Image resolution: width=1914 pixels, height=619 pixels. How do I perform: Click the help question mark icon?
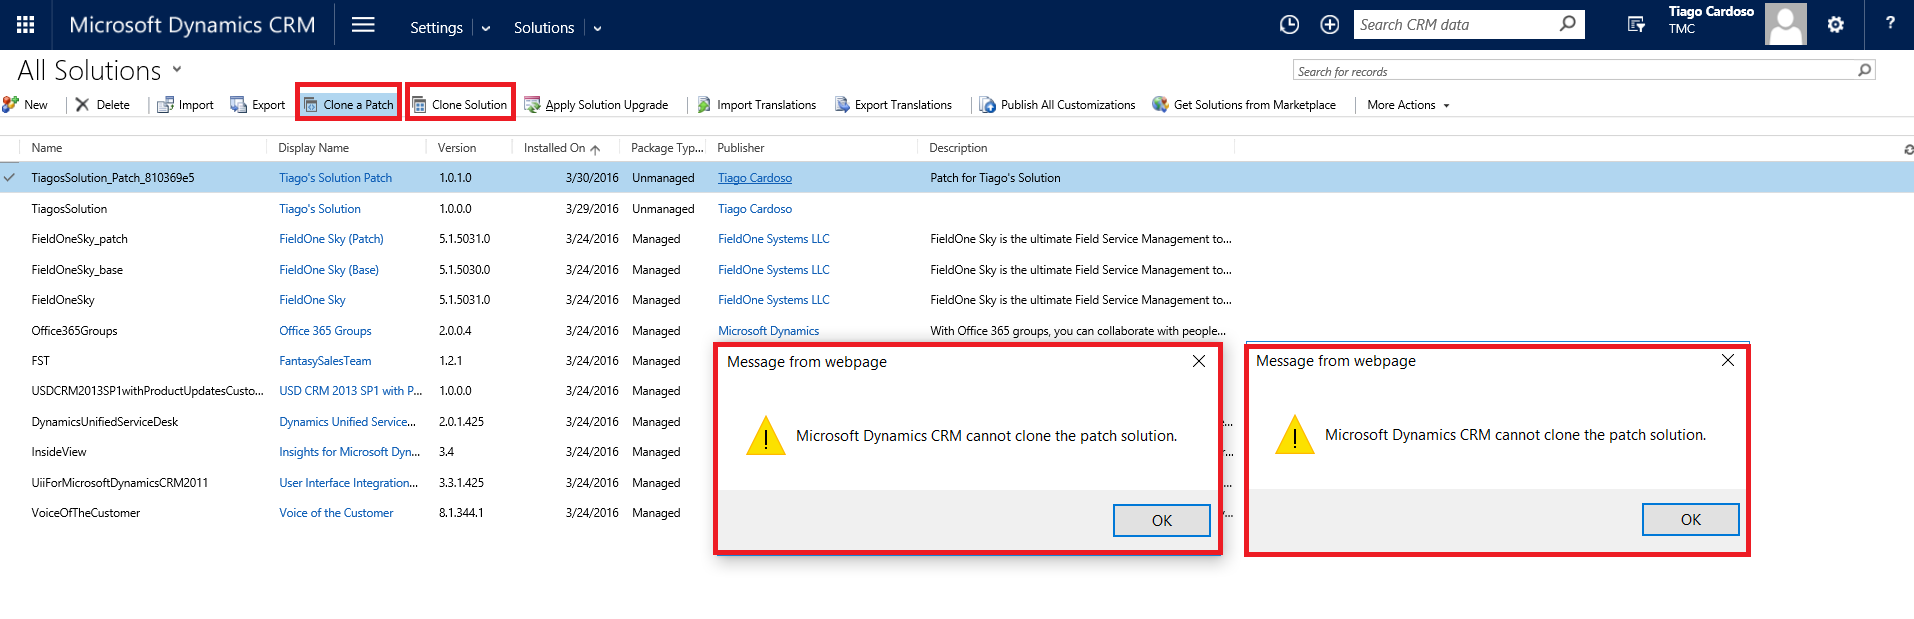click(x=1889, y=24)
